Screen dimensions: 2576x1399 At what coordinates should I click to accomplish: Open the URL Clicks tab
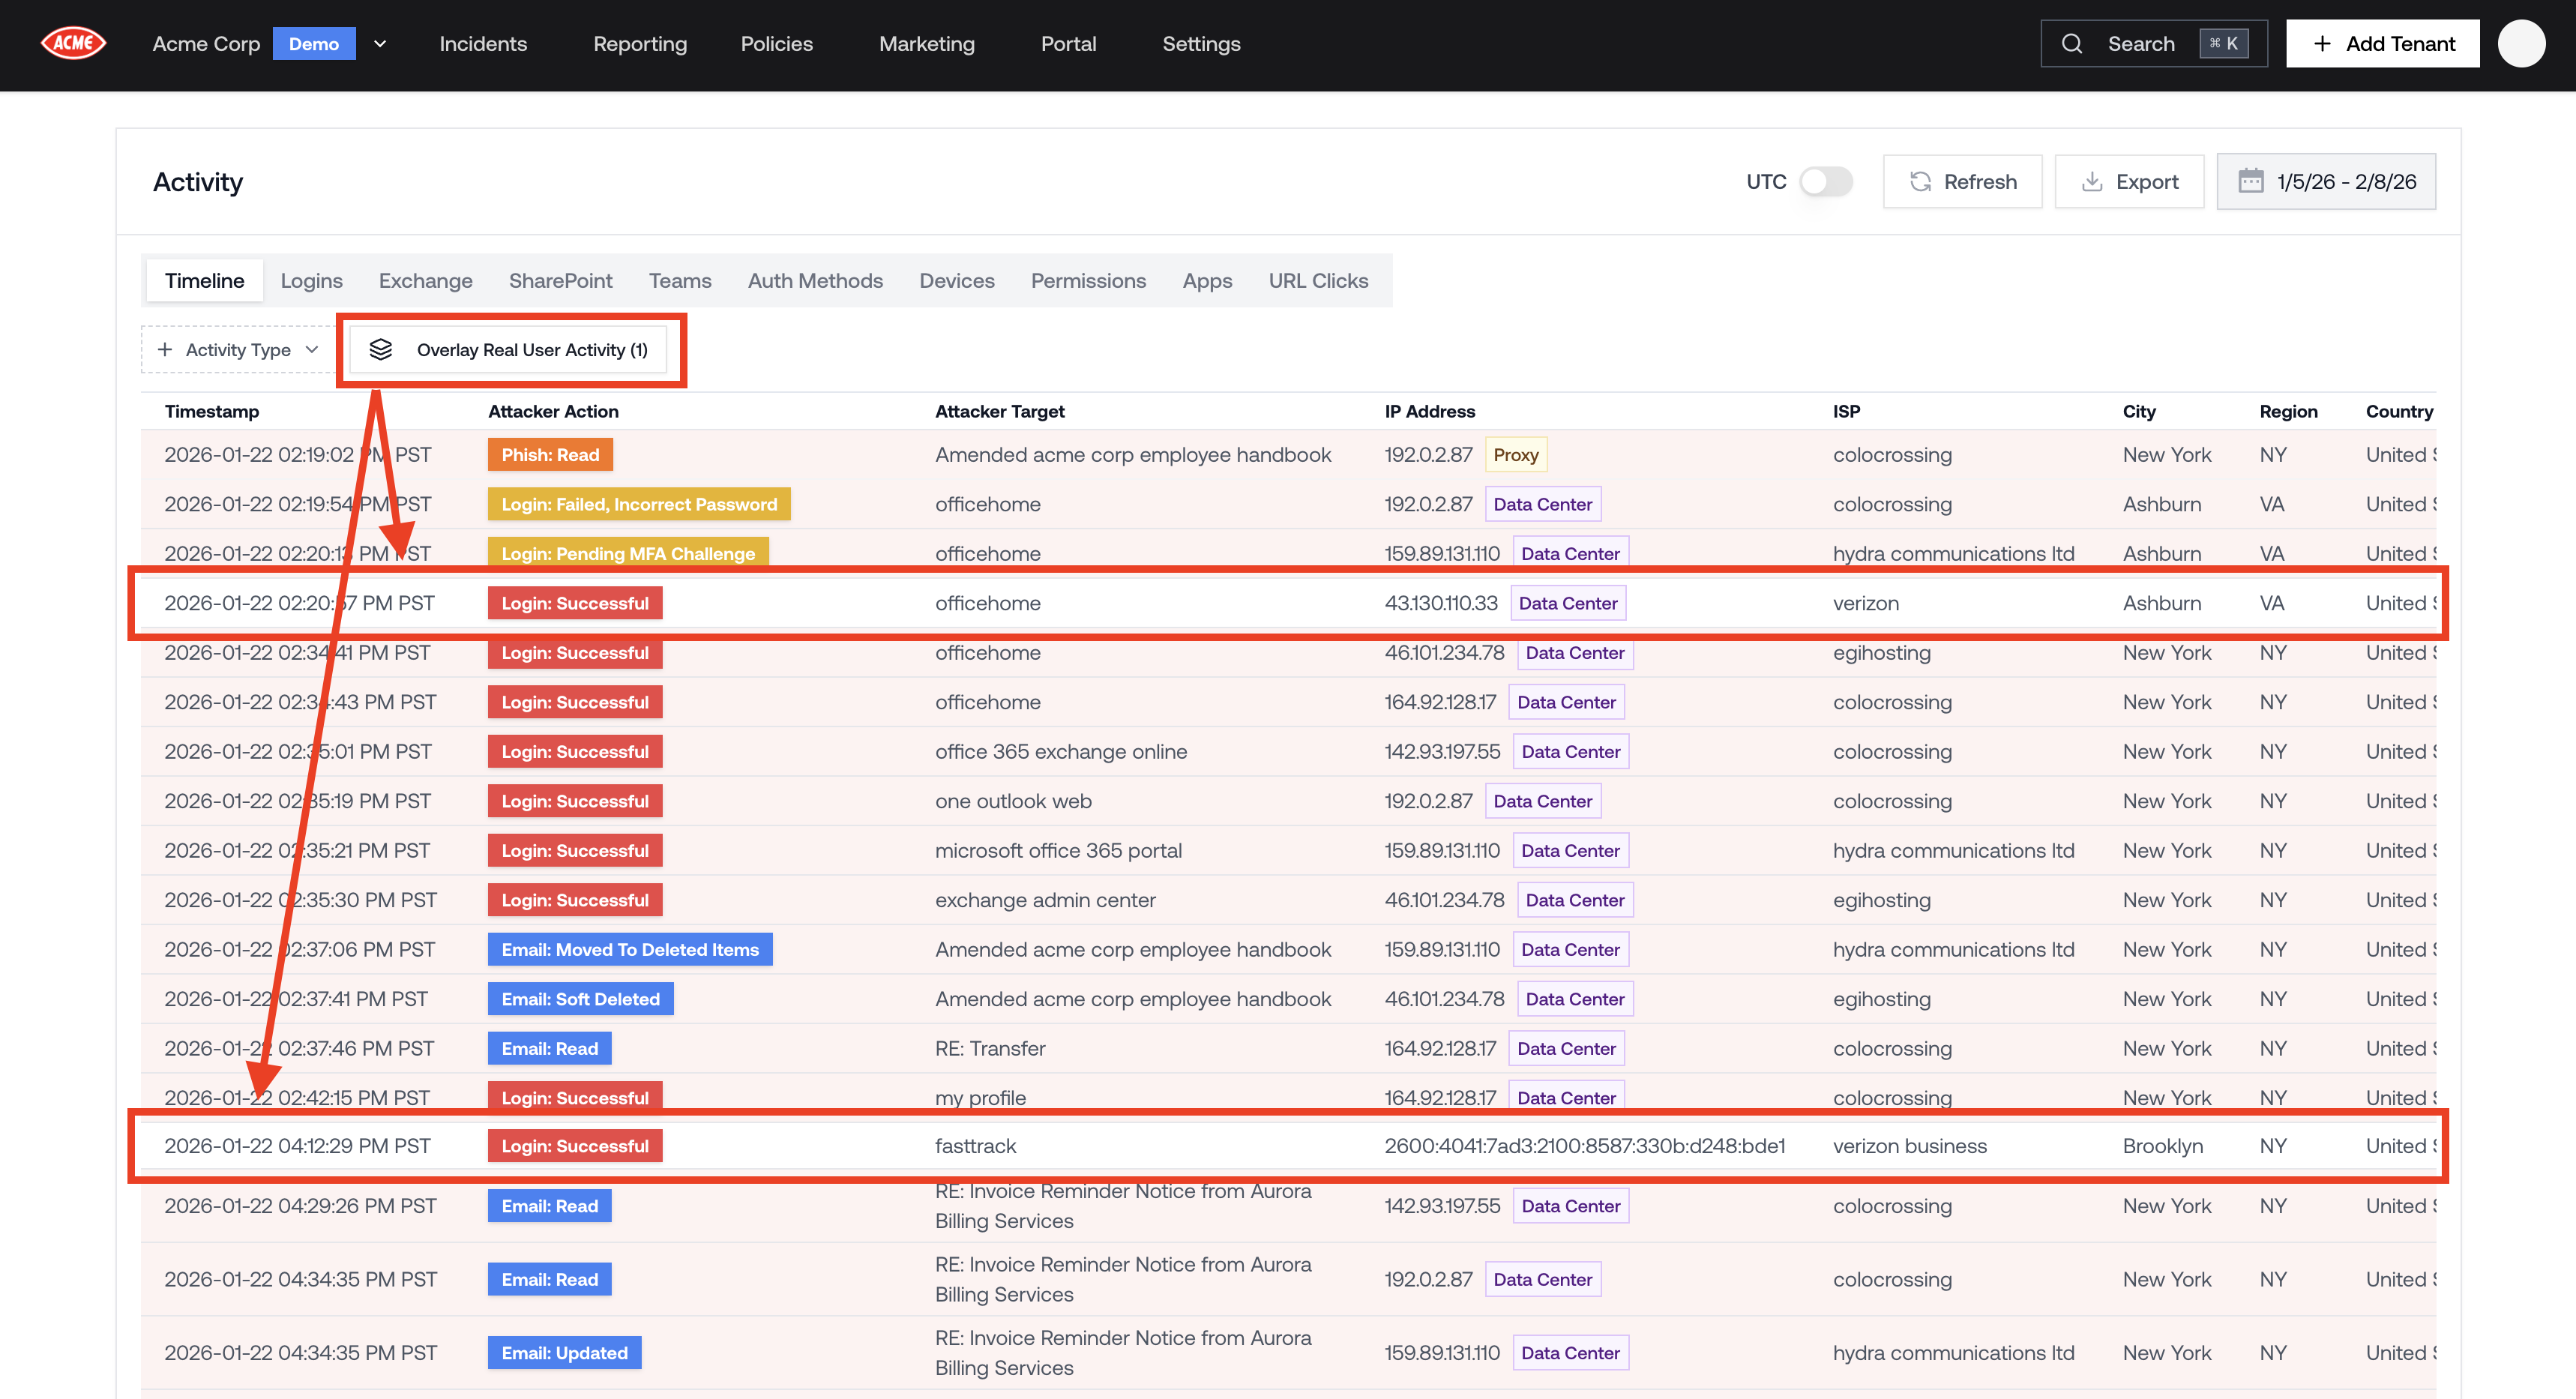click(x=1318, y=281)
